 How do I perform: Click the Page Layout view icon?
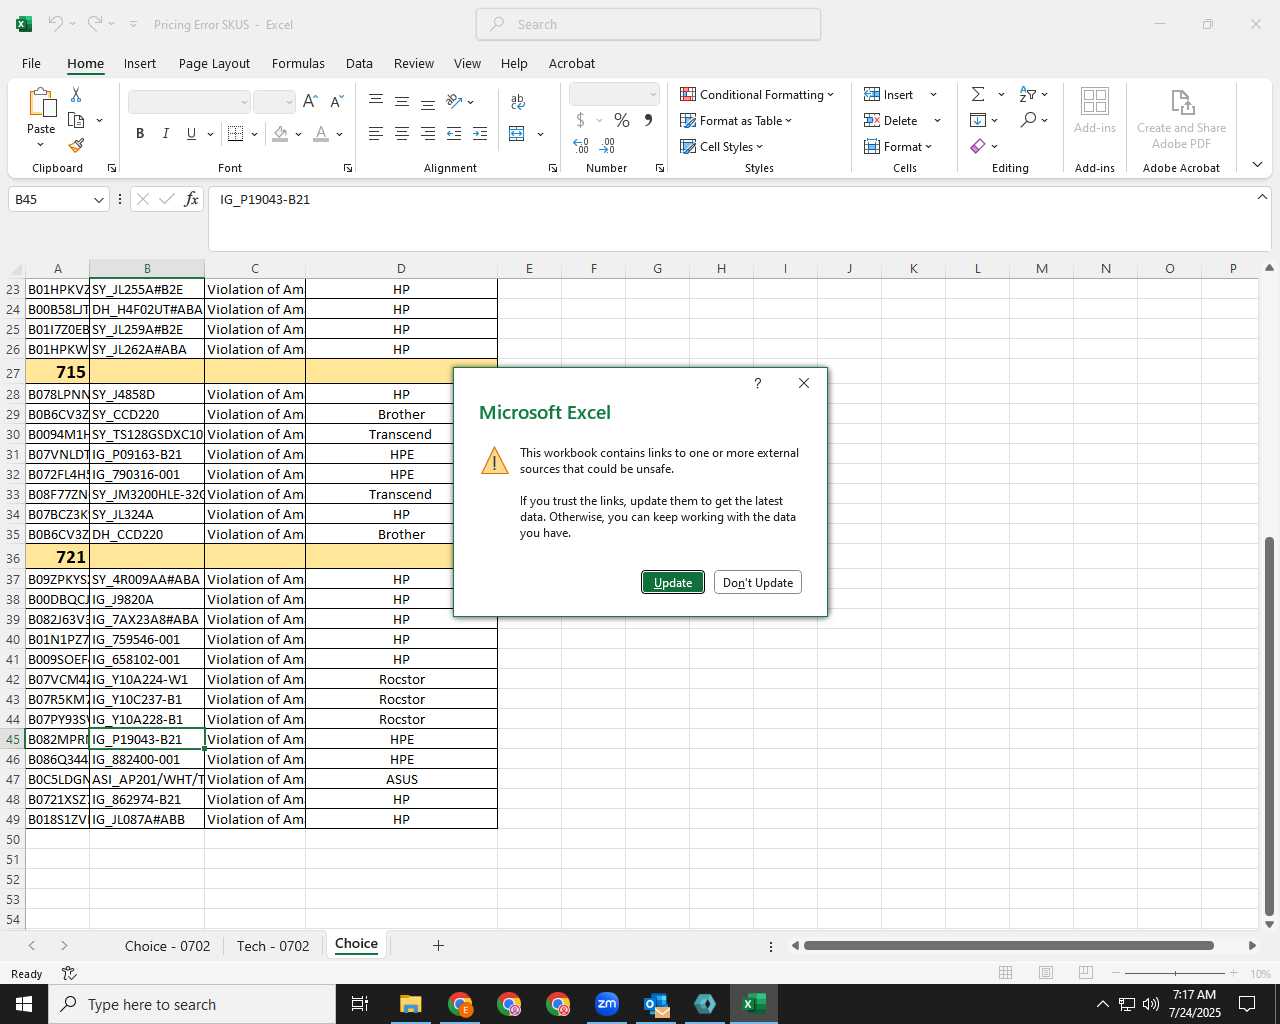[x=1046, y=973]
